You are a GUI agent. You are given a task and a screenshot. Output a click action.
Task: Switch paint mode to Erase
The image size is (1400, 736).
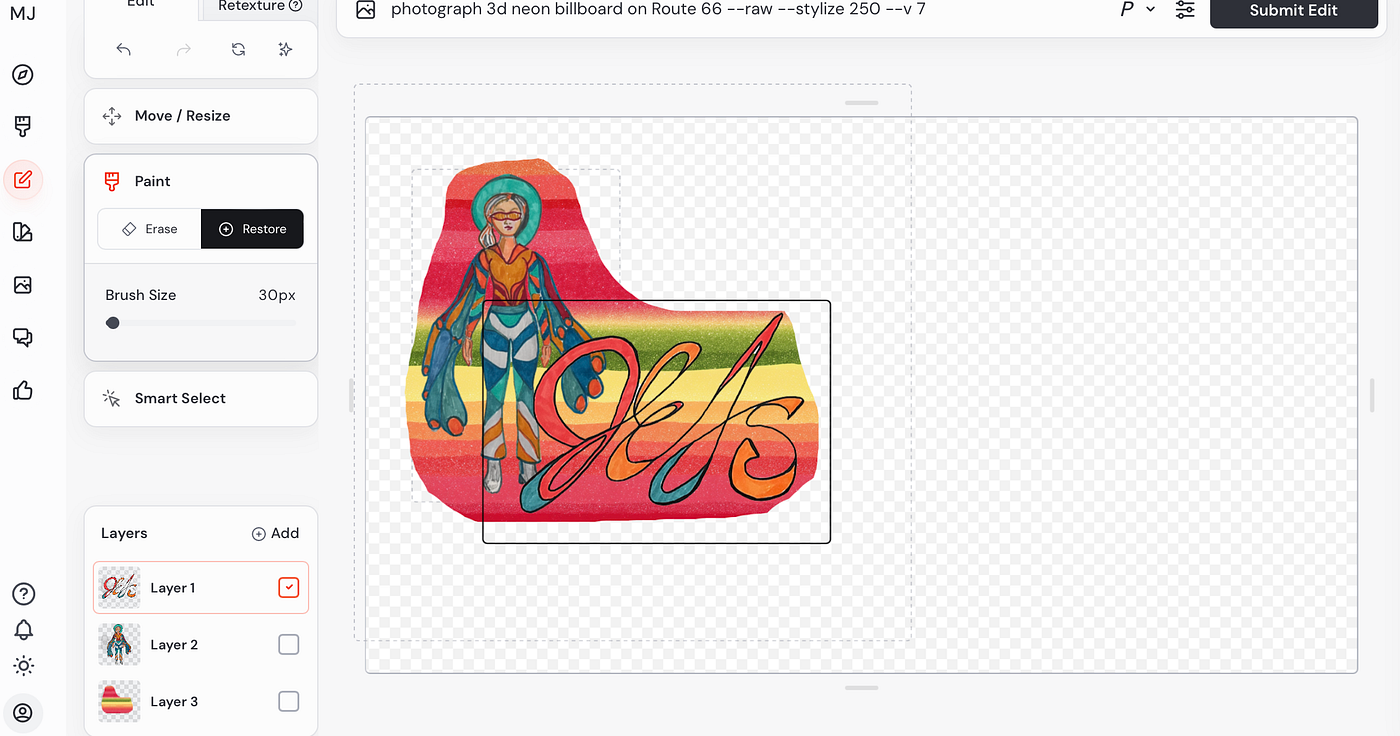149,229
